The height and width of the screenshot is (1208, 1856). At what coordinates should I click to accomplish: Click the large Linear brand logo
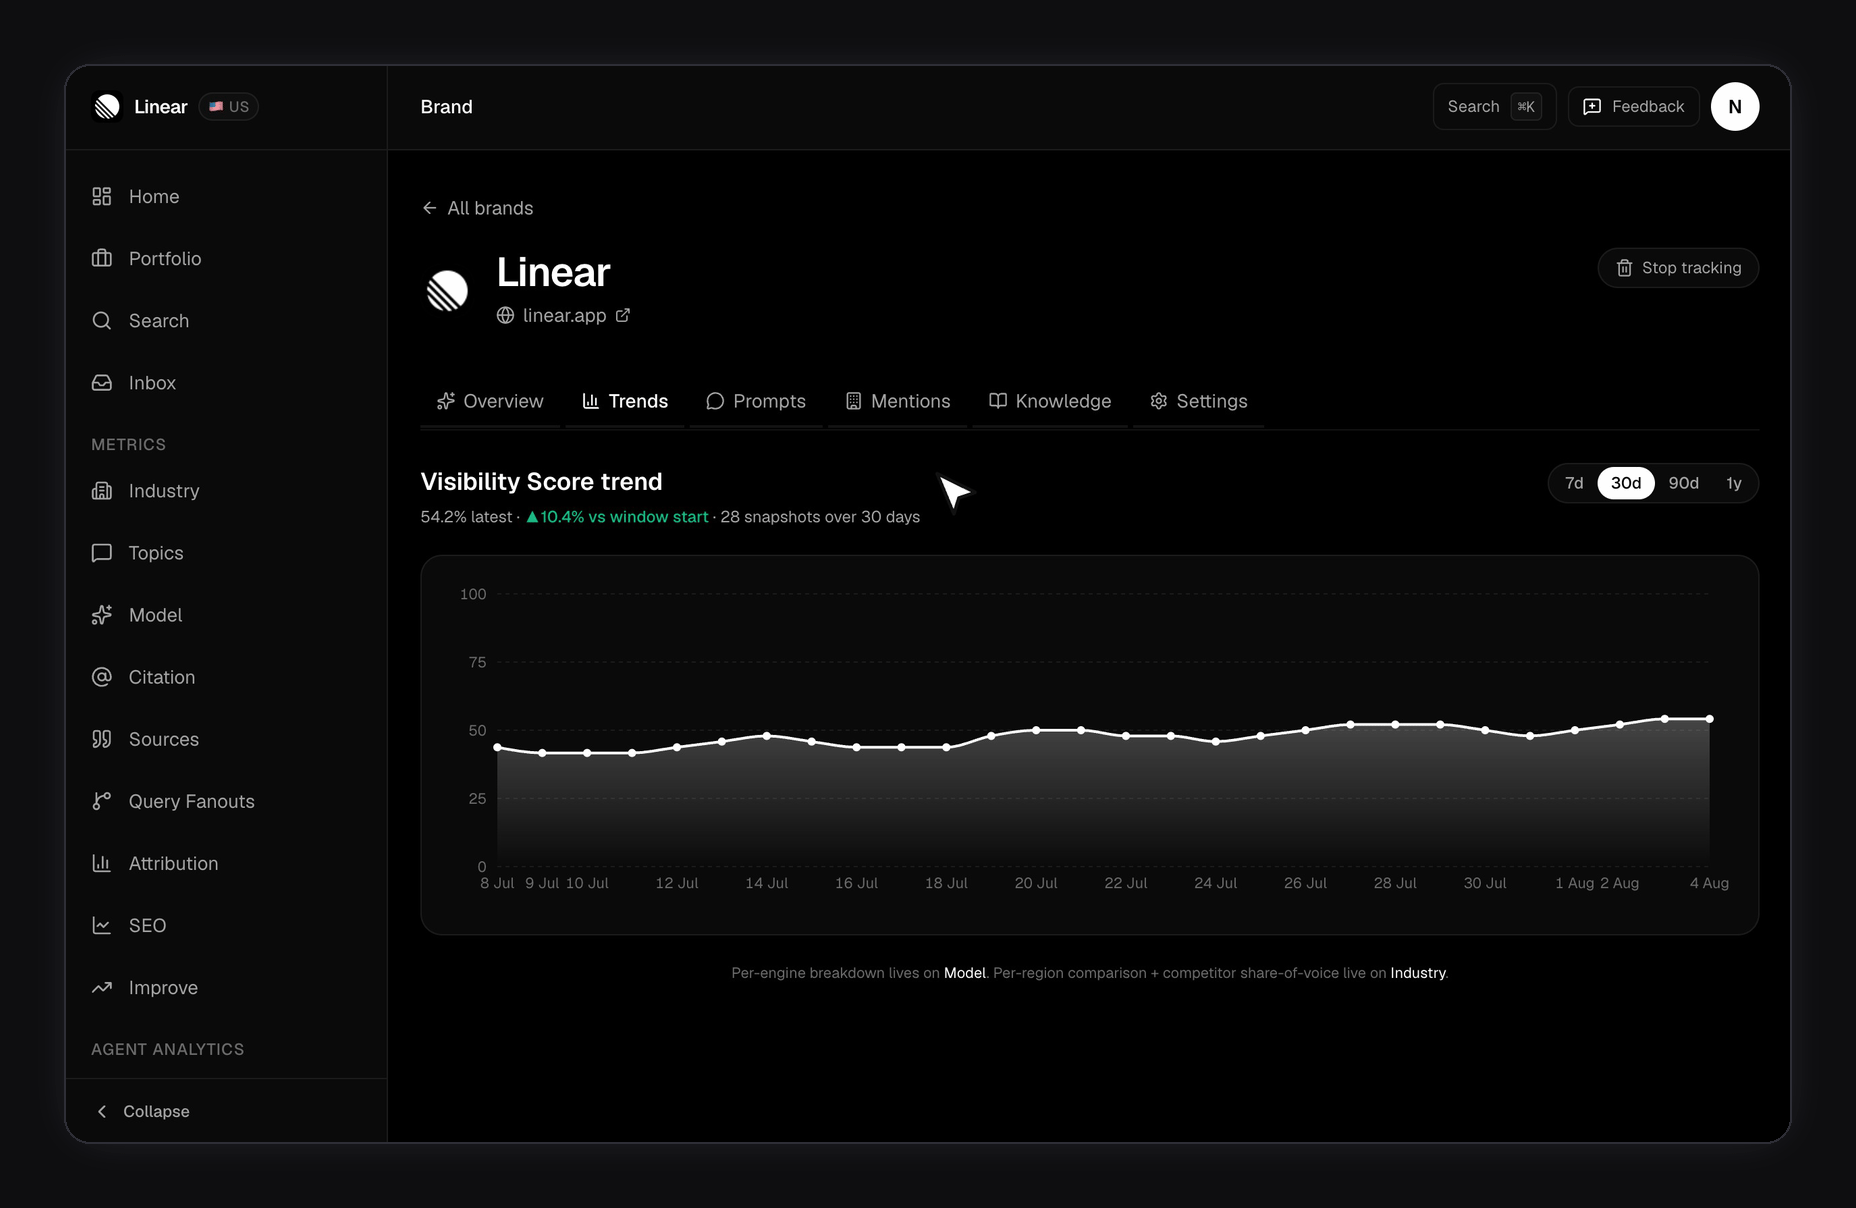point(447,291)
